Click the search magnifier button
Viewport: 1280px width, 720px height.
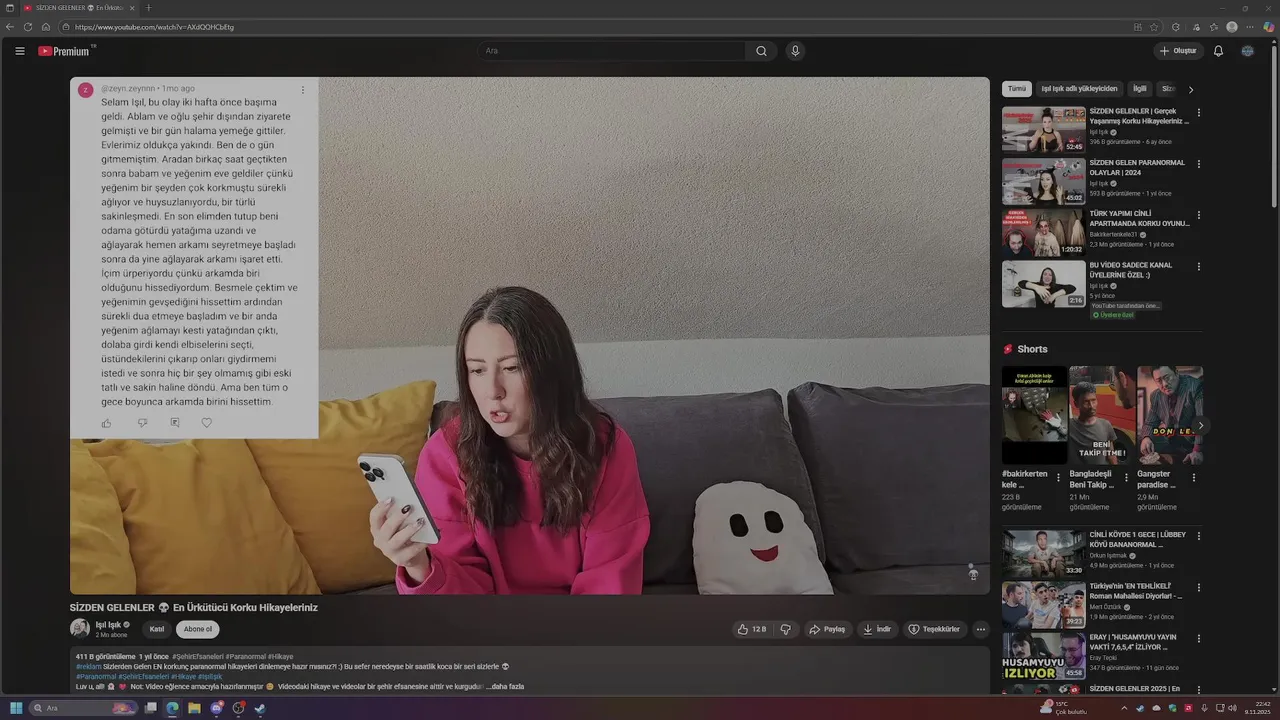click(x=761, y=51)
